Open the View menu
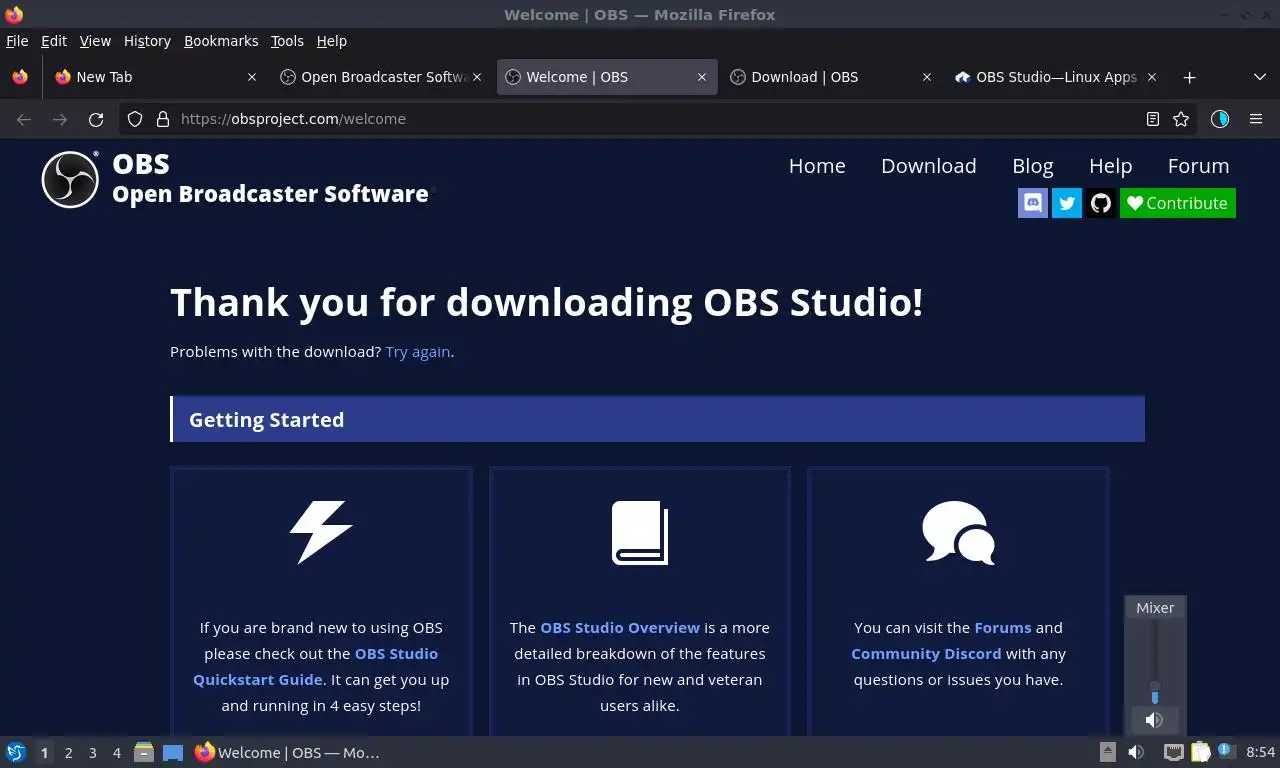Screen dimensions: 1280x768 click(95, 41)
